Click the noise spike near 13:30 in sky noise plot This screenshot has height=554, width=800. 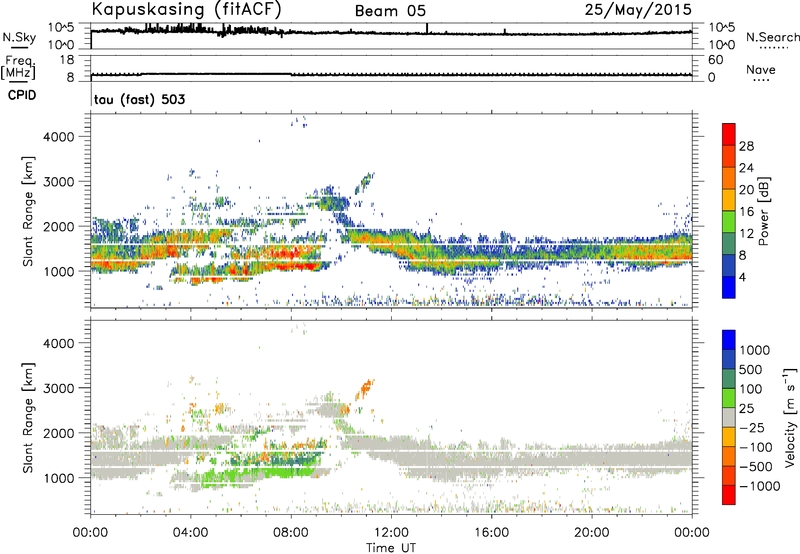point(427,29)
